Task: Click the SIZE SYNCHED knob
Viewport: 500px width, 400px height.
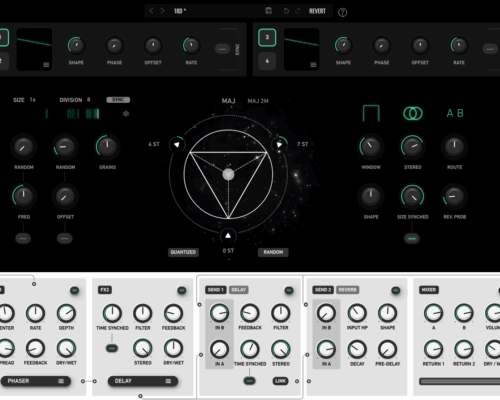Action: pyautogui.click(x=413, y=196)
